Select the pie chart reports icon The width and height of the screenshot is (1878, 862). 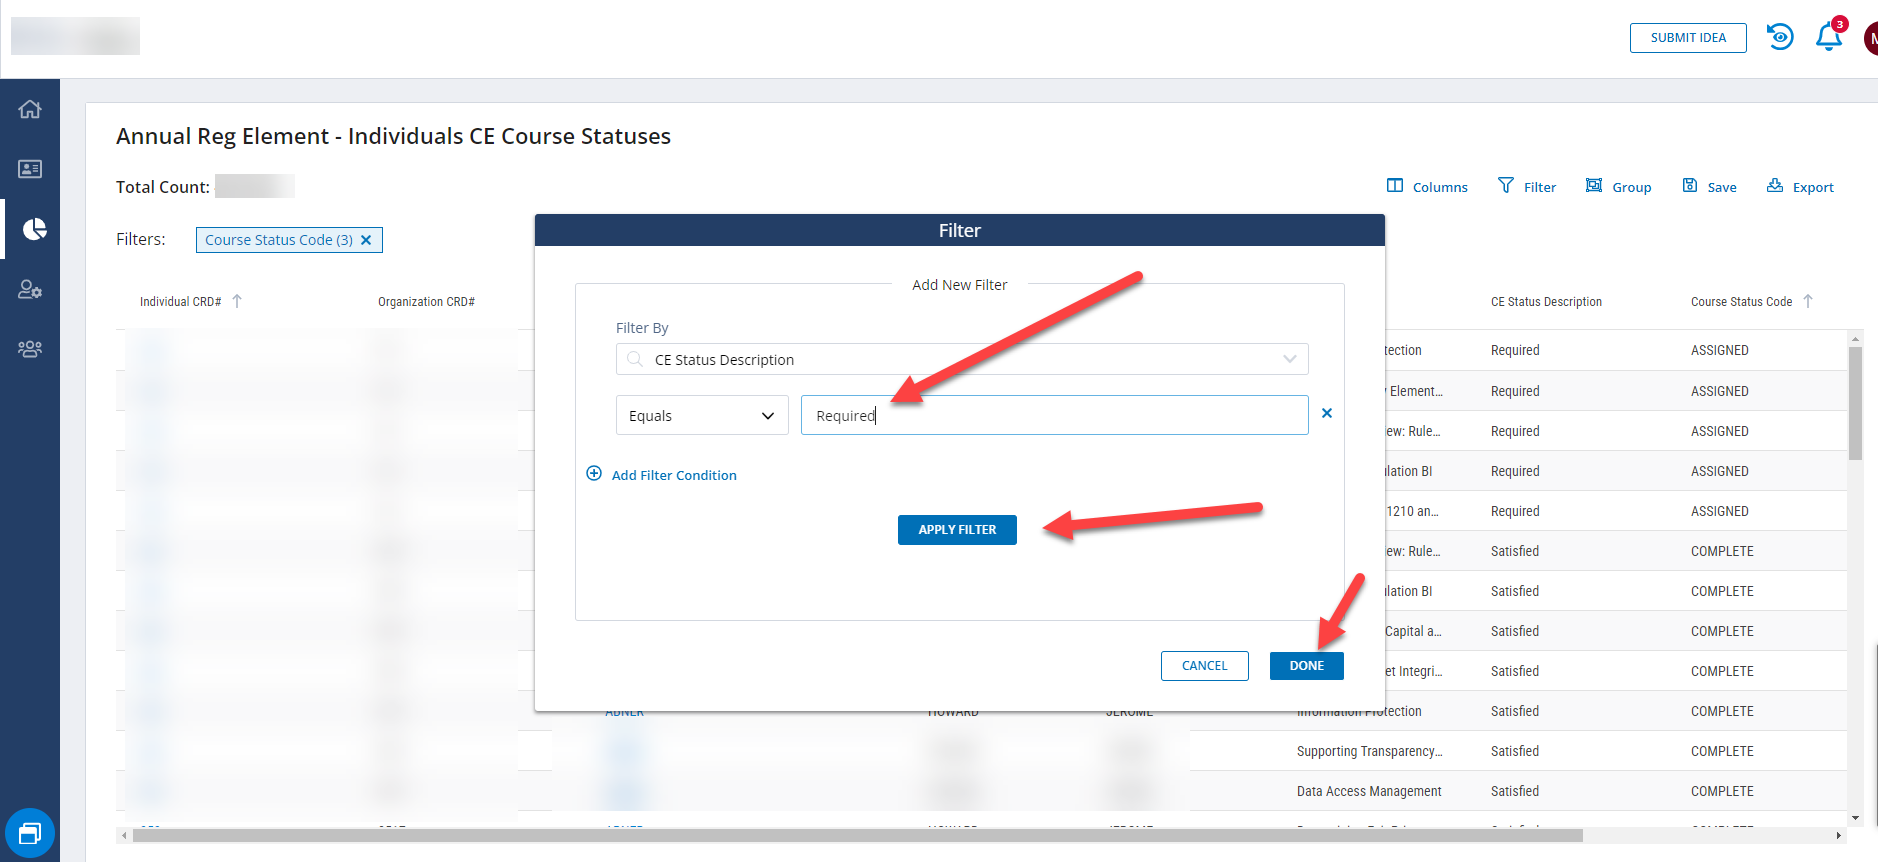pyautogui.click(x=34, y=229)
